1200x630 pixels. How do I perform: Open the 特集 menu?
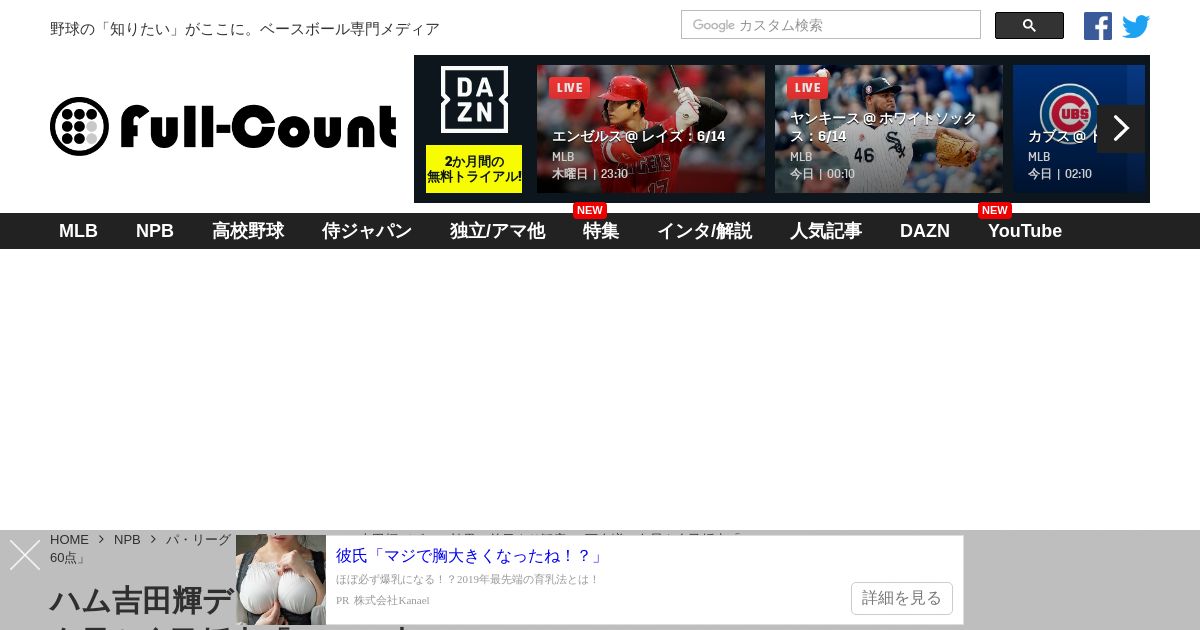click(x=601, y=231)
